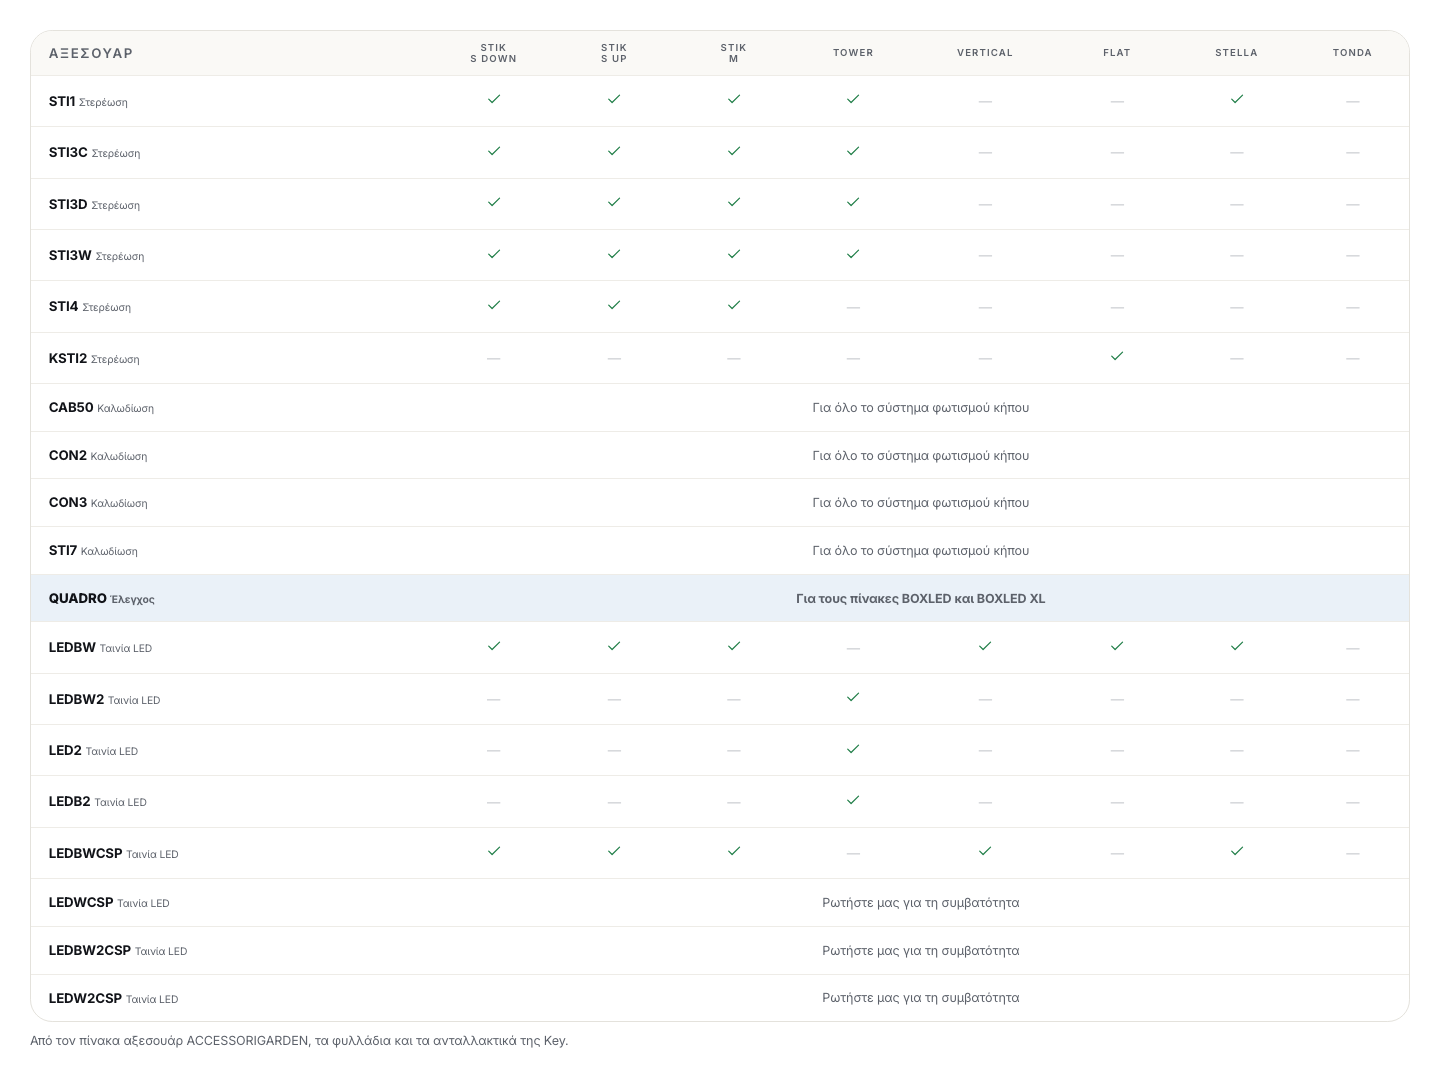Click the LEDB2 checkmark under TOWER column
Image resolution: width=1440 pixels, height=1080 pixels.
click(853, 800)
